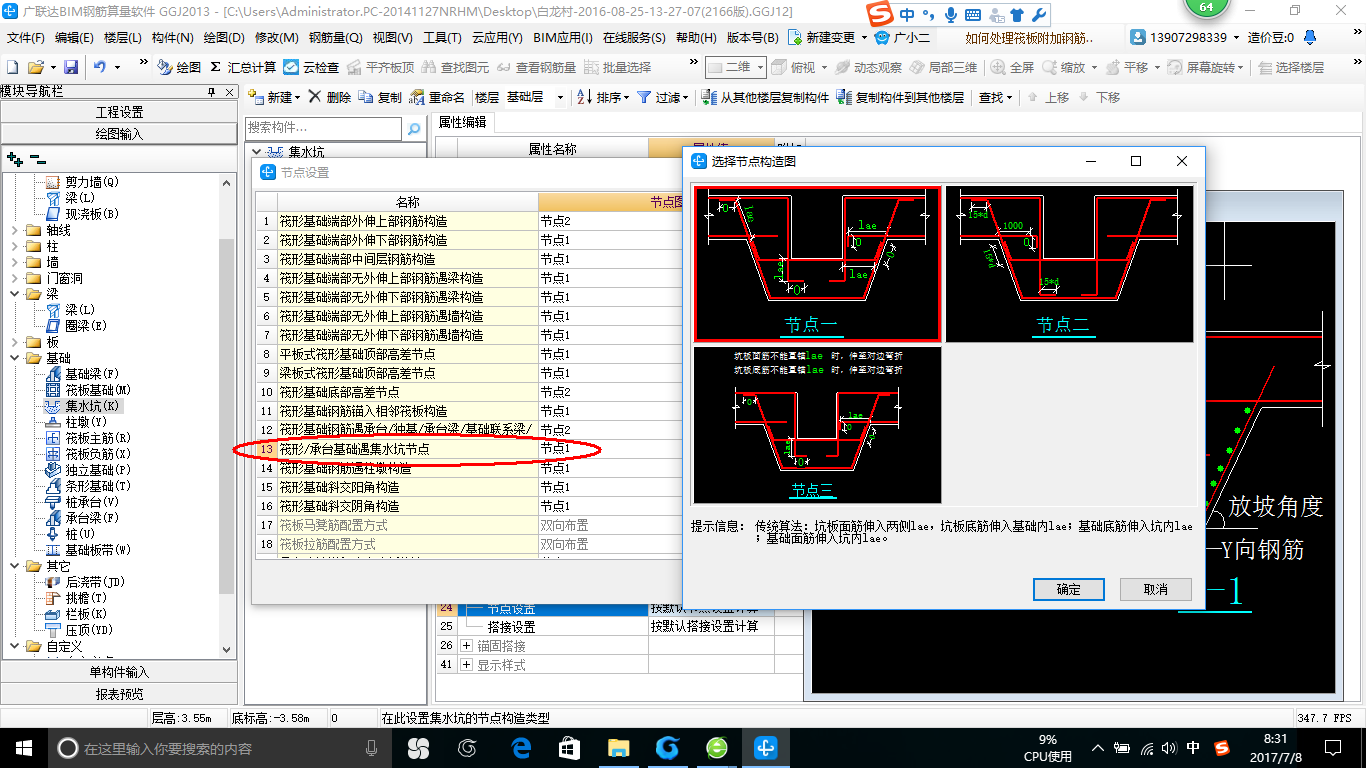The height and width of the screenshot is (768, 1366).
Task: Open File Explorer from the taskbar
Action: pyautogui.click(x=618, y=748)
